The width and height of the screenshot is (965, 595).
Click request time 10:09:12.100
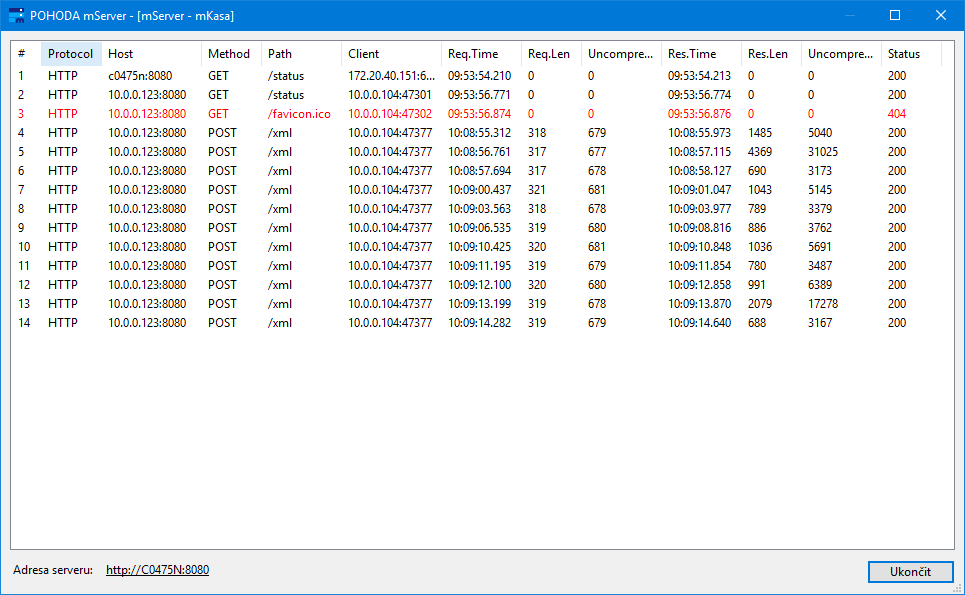tap(479, 285)
